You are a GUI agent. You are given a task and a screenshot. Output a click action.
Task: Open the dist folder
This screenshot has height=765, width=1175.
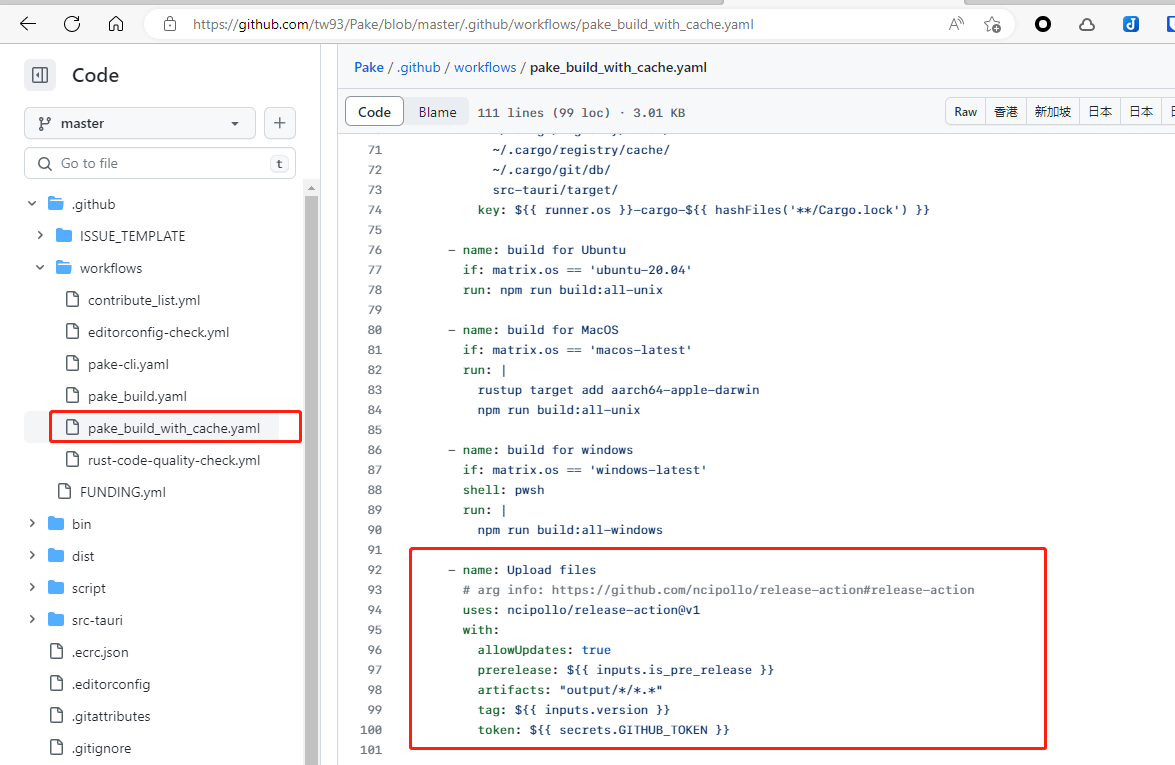coord(82,556)
